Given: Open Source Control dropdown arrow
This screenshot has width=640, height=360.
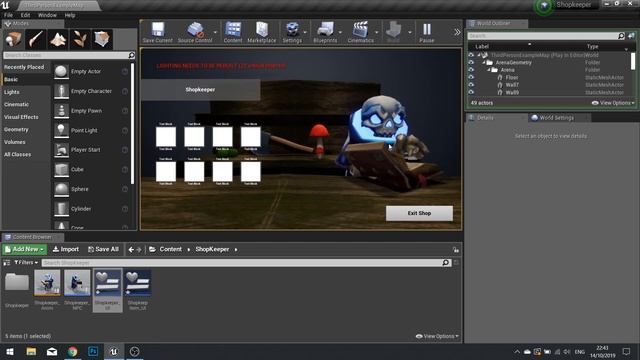Looking at the screenshot, I should click(216, 32).
